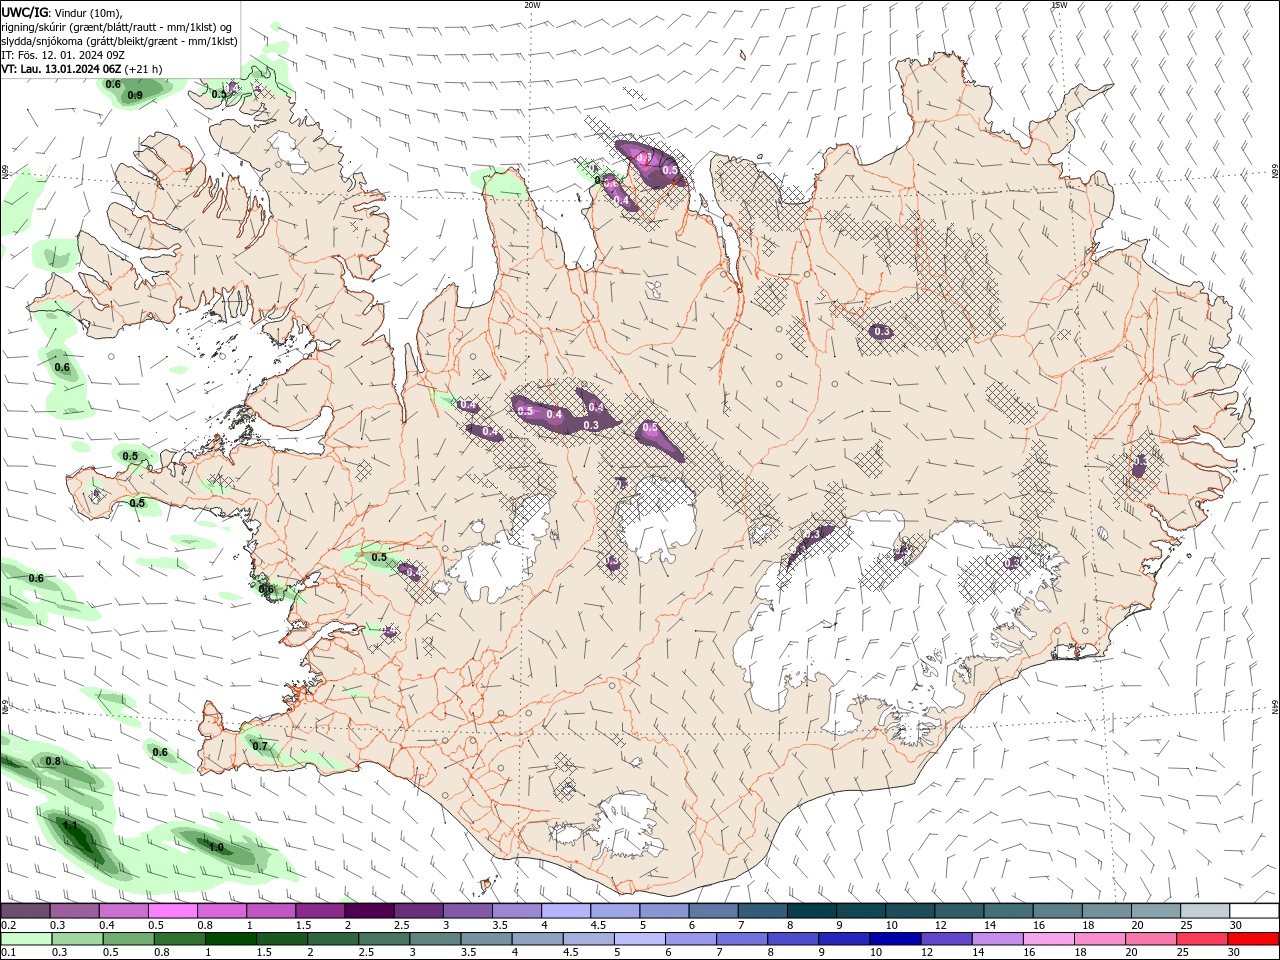Click the '0.7' rain value near Reykjanes

pos(260,746)
